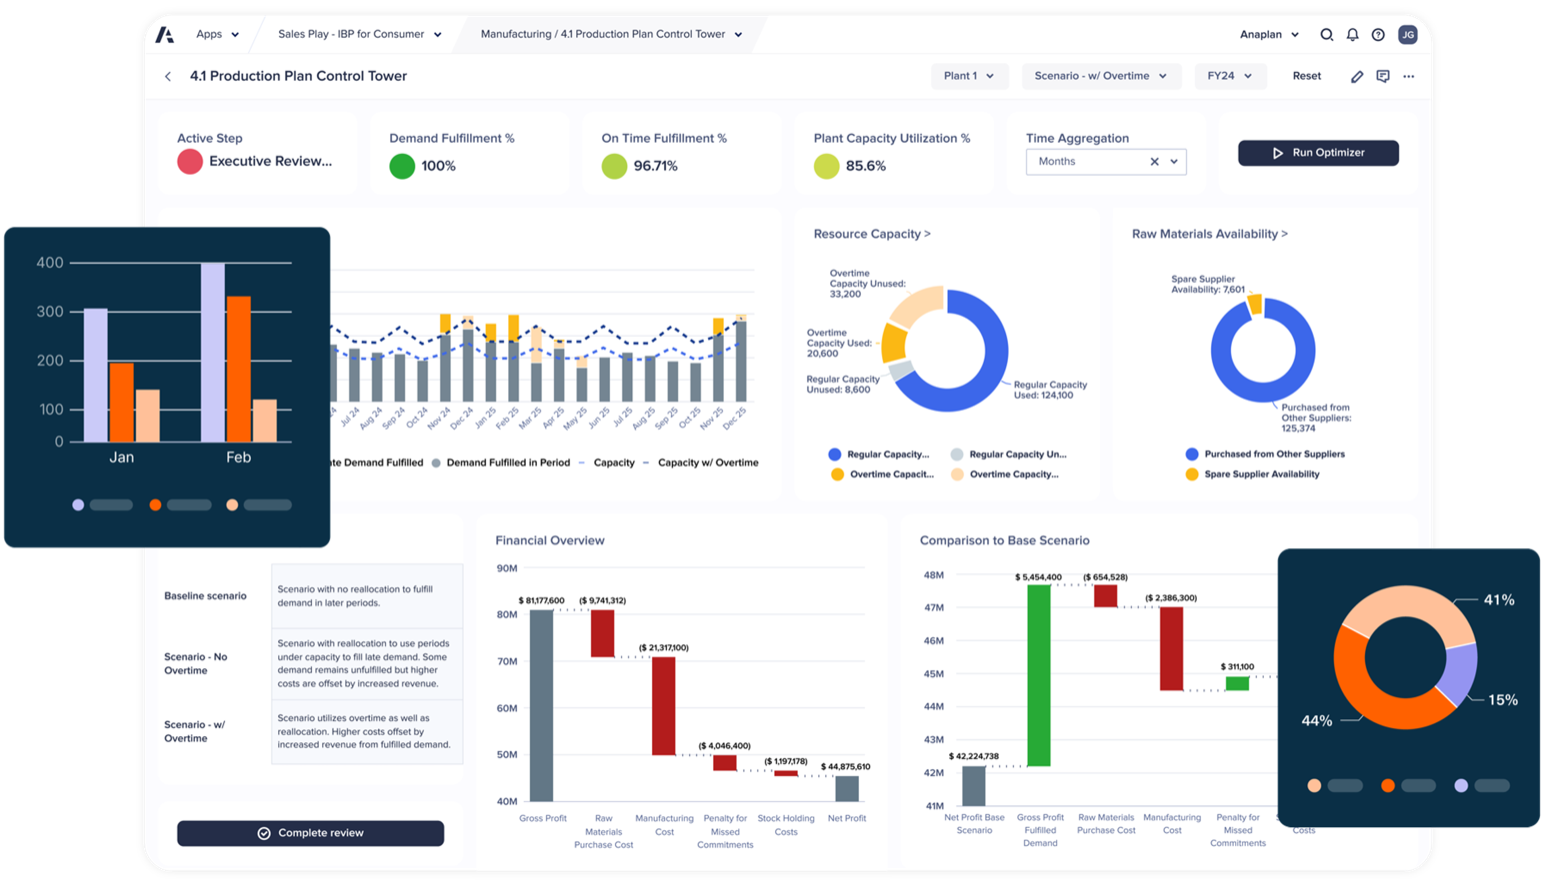Open the Apps menu

(217, 34)
